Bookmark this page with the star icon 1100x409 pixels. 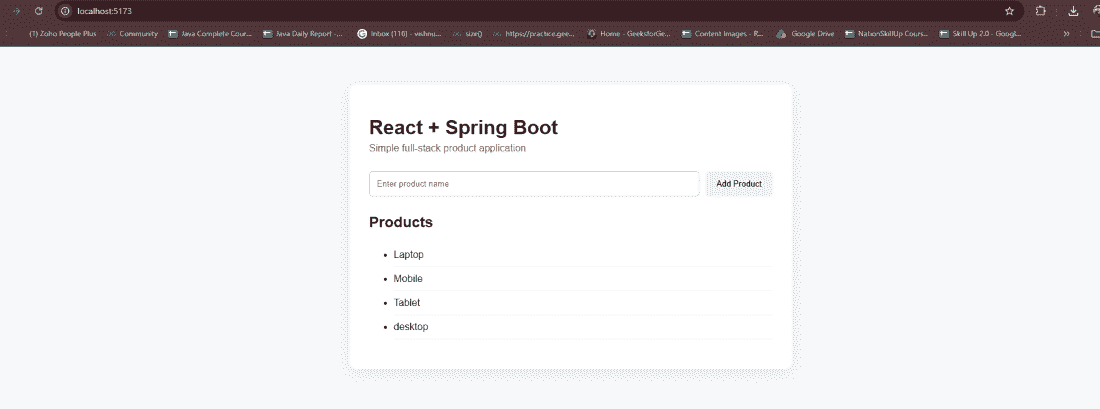tap(1010, 11)
